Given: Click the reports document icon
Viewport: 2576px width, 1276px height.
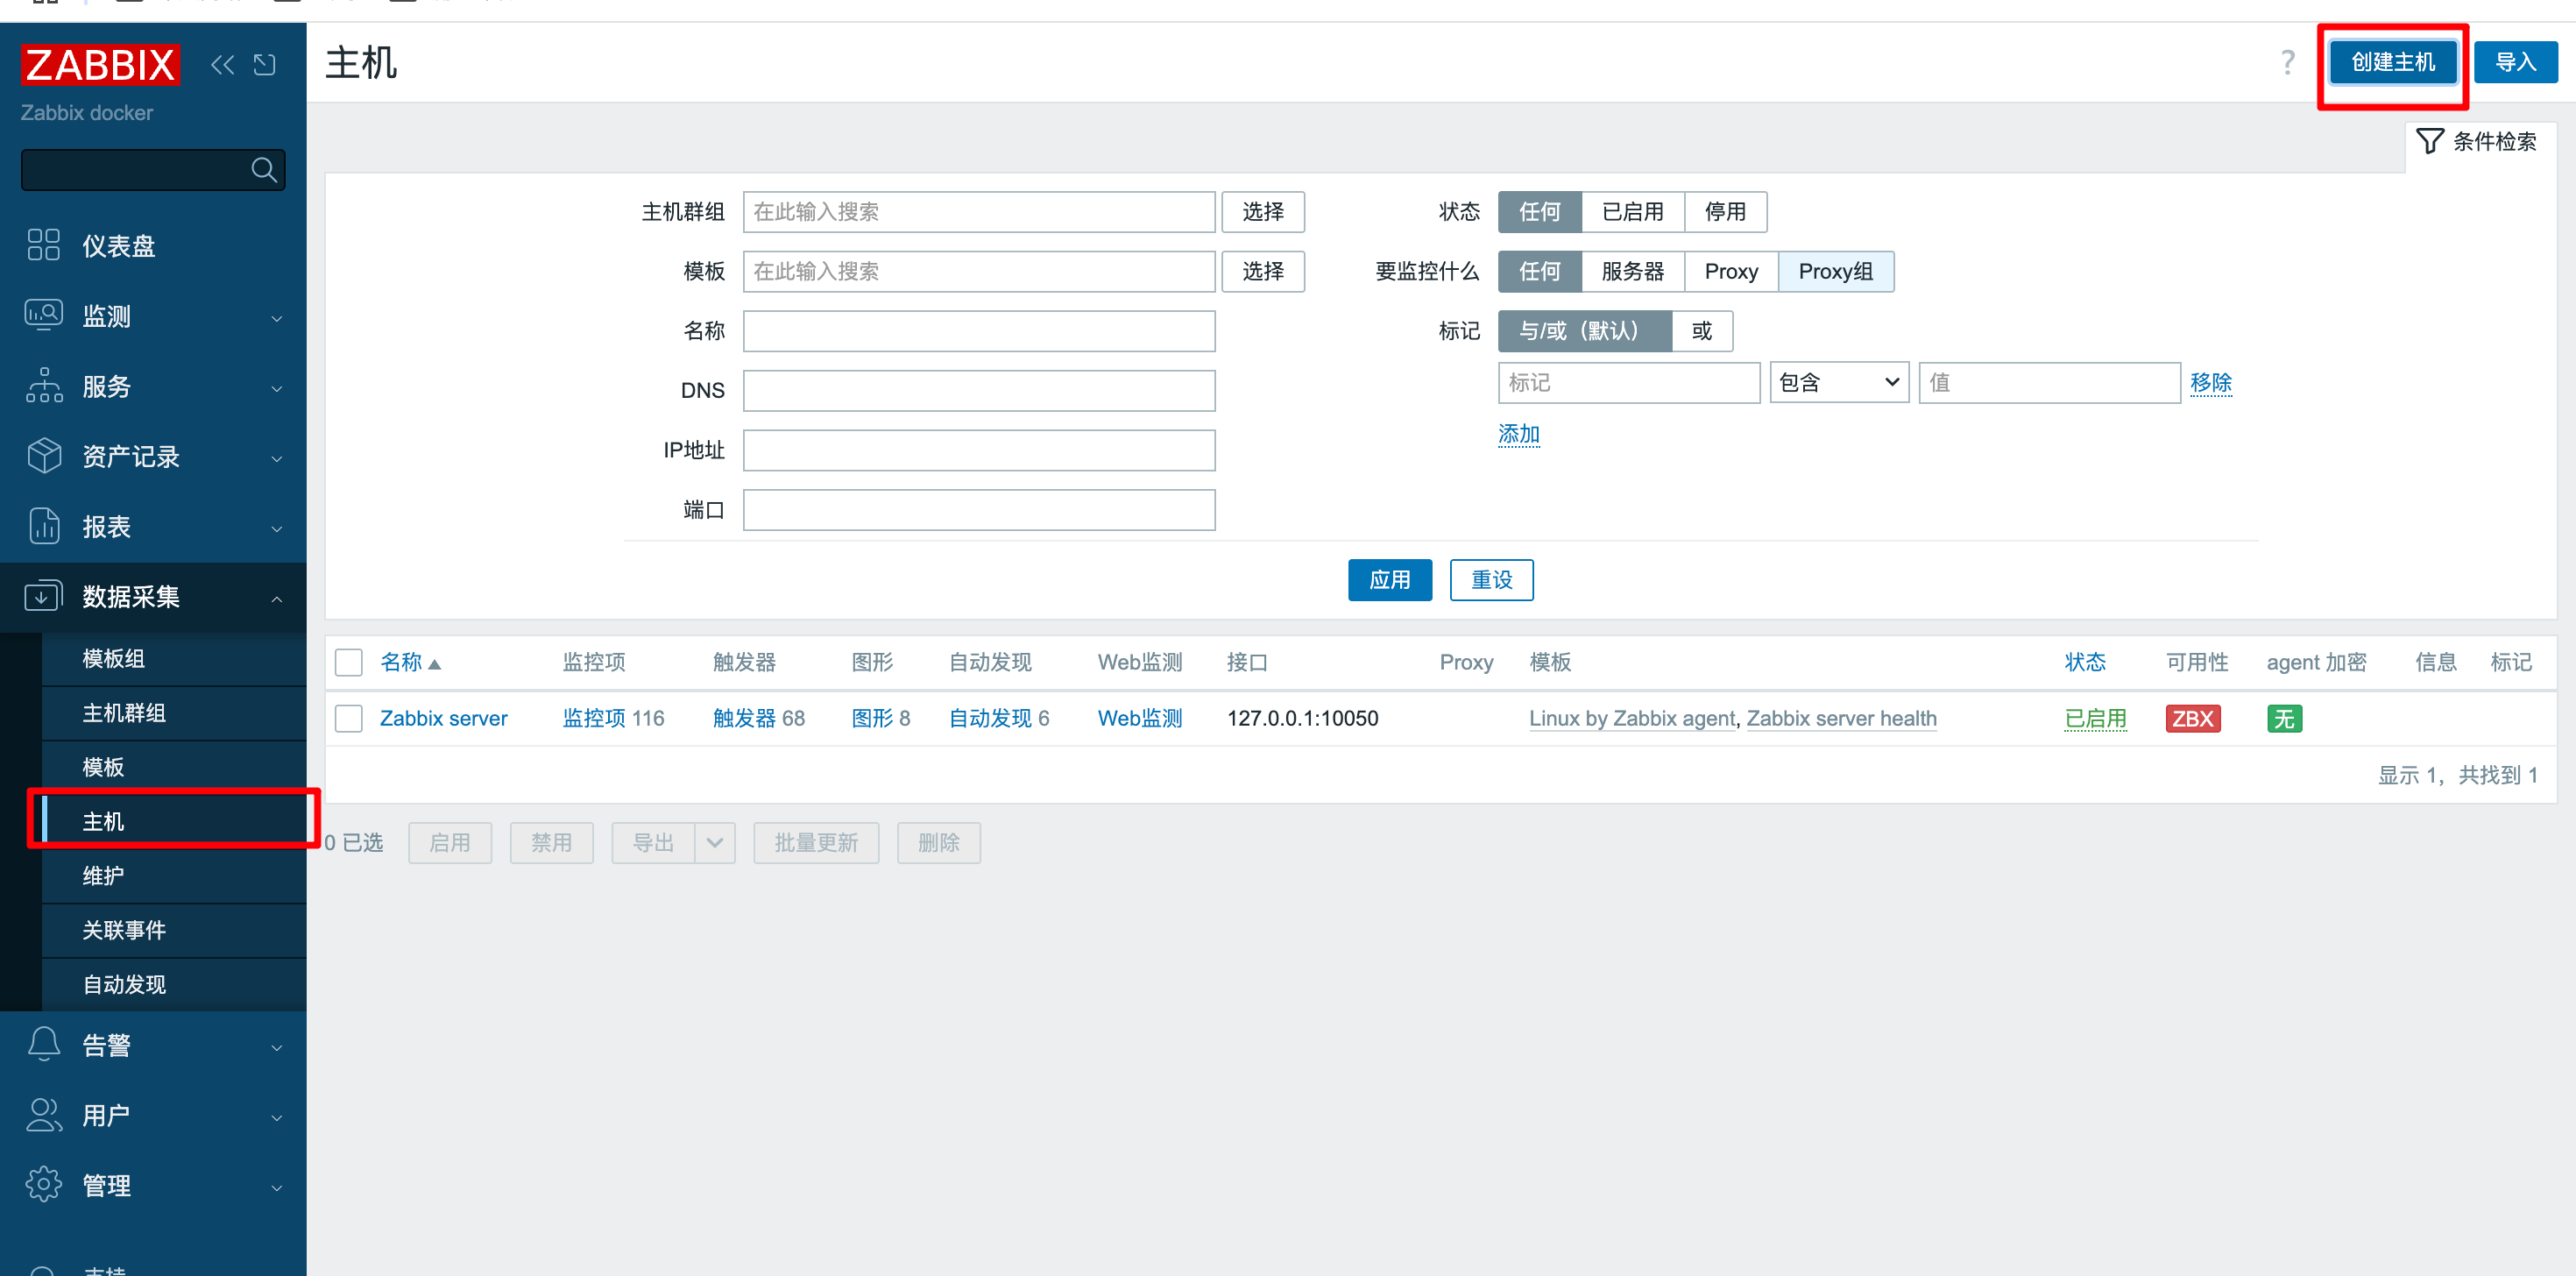Looking at the screenshot, I should click(43, 525).
